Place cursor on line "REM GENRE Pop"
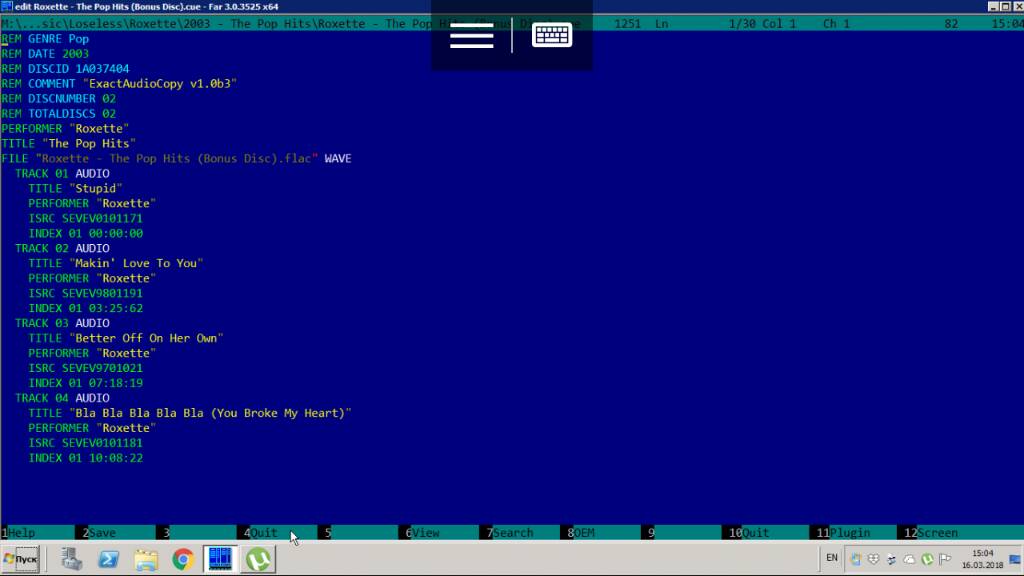The height and width of the screenshot is (576, 1024). pyautogui.click(x=45, y=39)
